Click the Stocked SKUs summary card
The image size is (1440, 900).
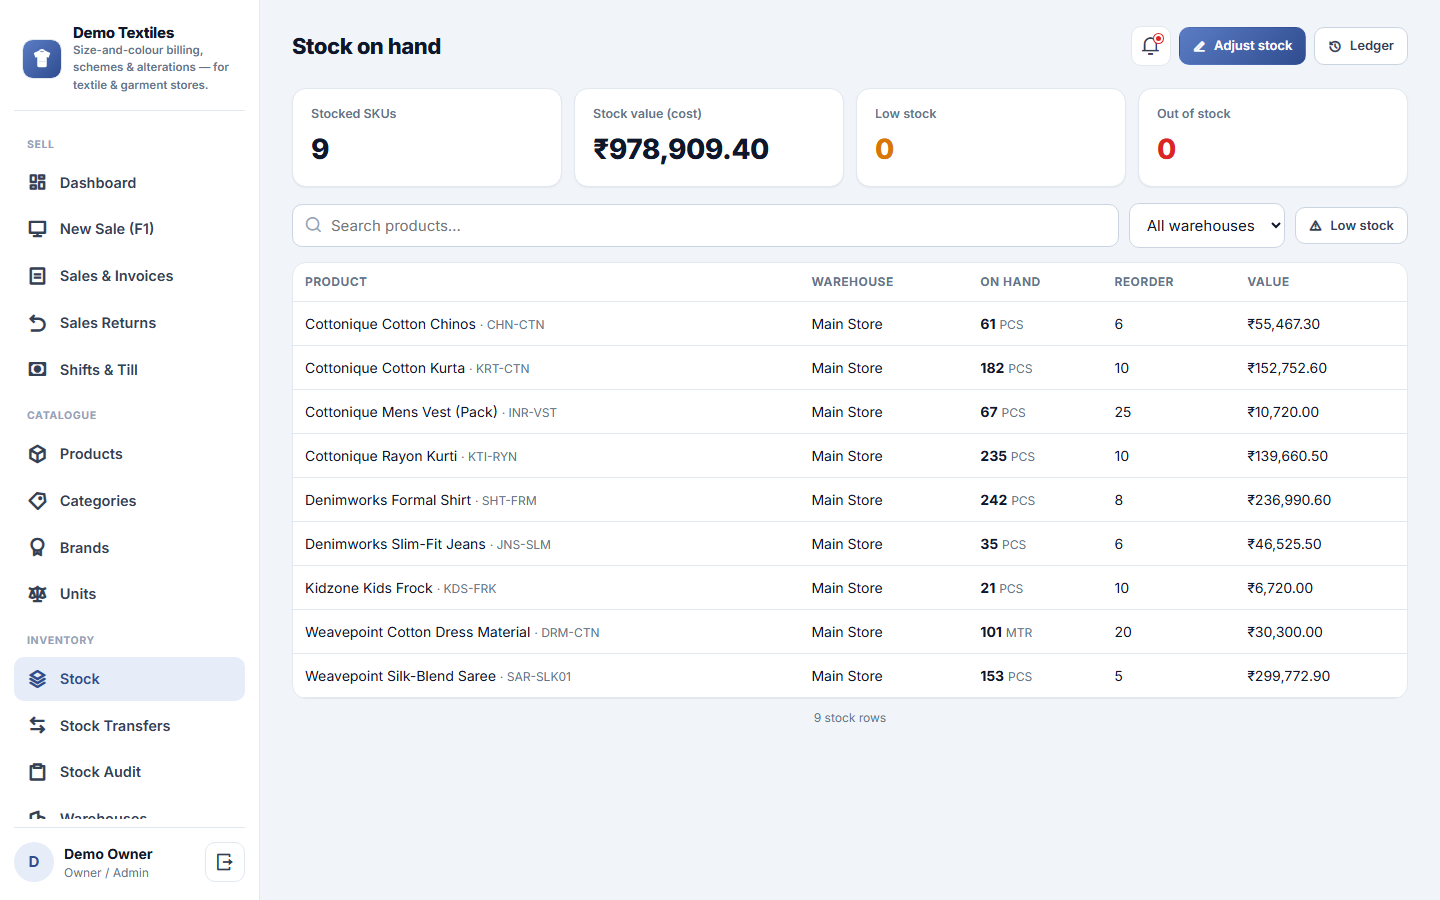coord(427,138)
